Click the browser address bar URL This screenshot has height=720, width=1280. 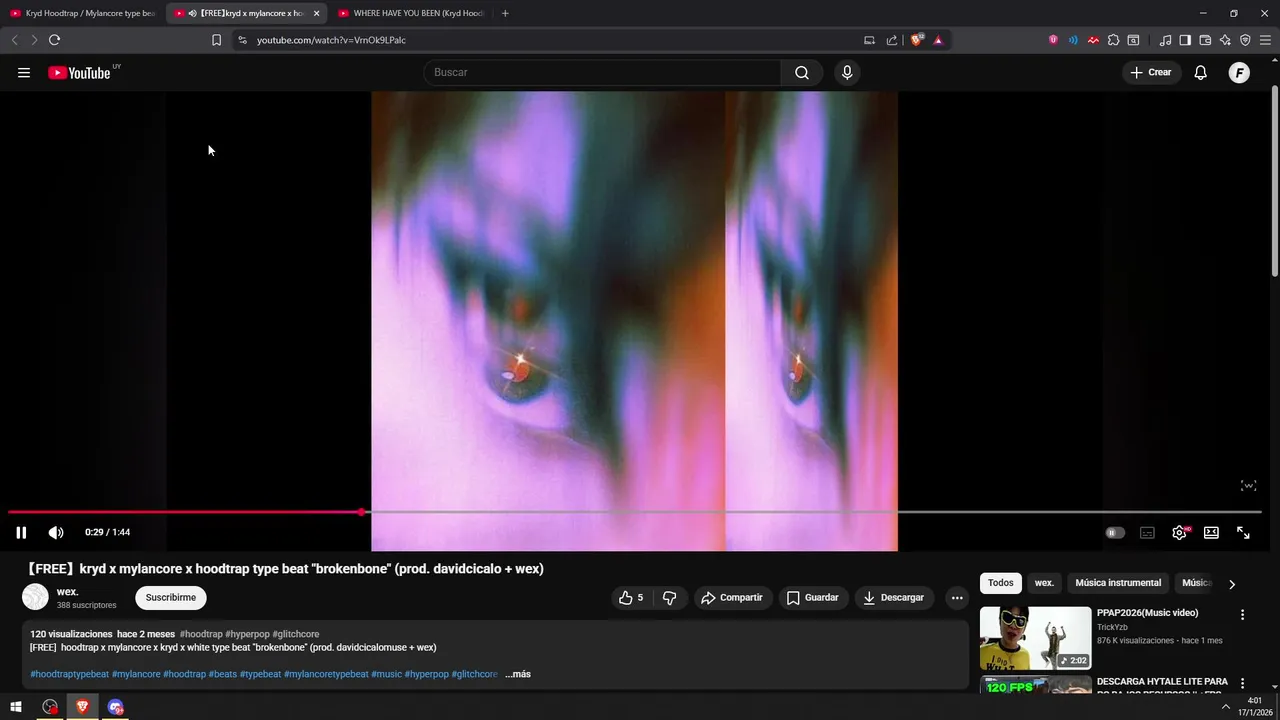pyautogui.click(x=331, y=40)
